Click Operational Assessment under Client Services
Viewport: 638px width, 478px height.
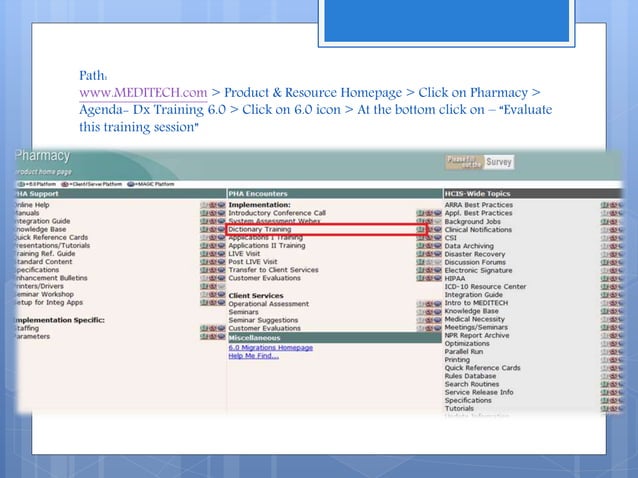pyautogui.click(x=269, y=304)
